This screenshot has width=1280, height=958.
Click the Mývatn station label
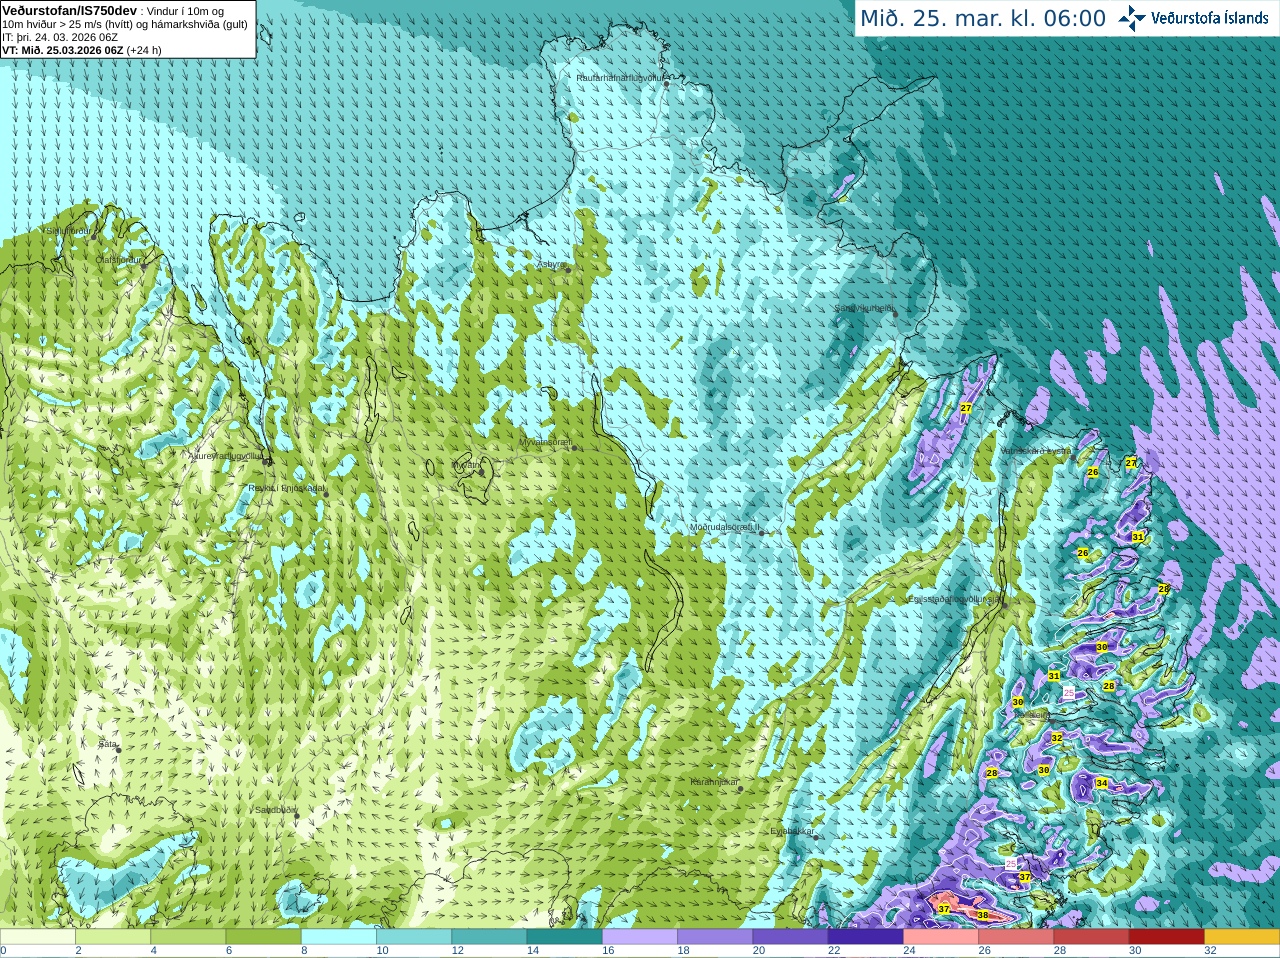click(x=466, y=465)
